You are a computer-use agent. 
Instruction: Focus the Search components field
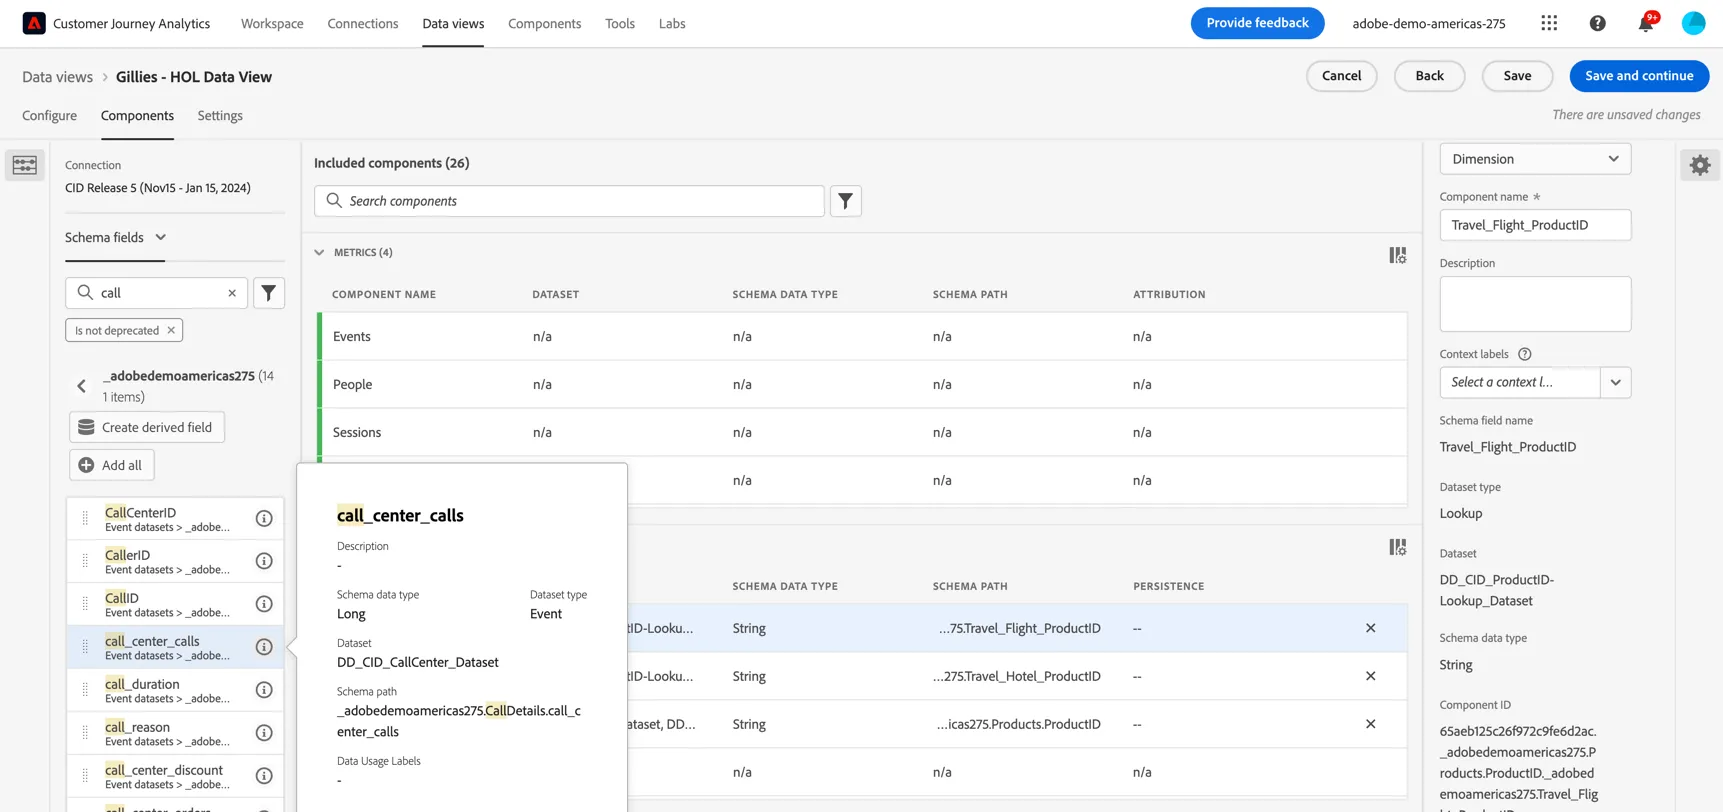[569, 201]
